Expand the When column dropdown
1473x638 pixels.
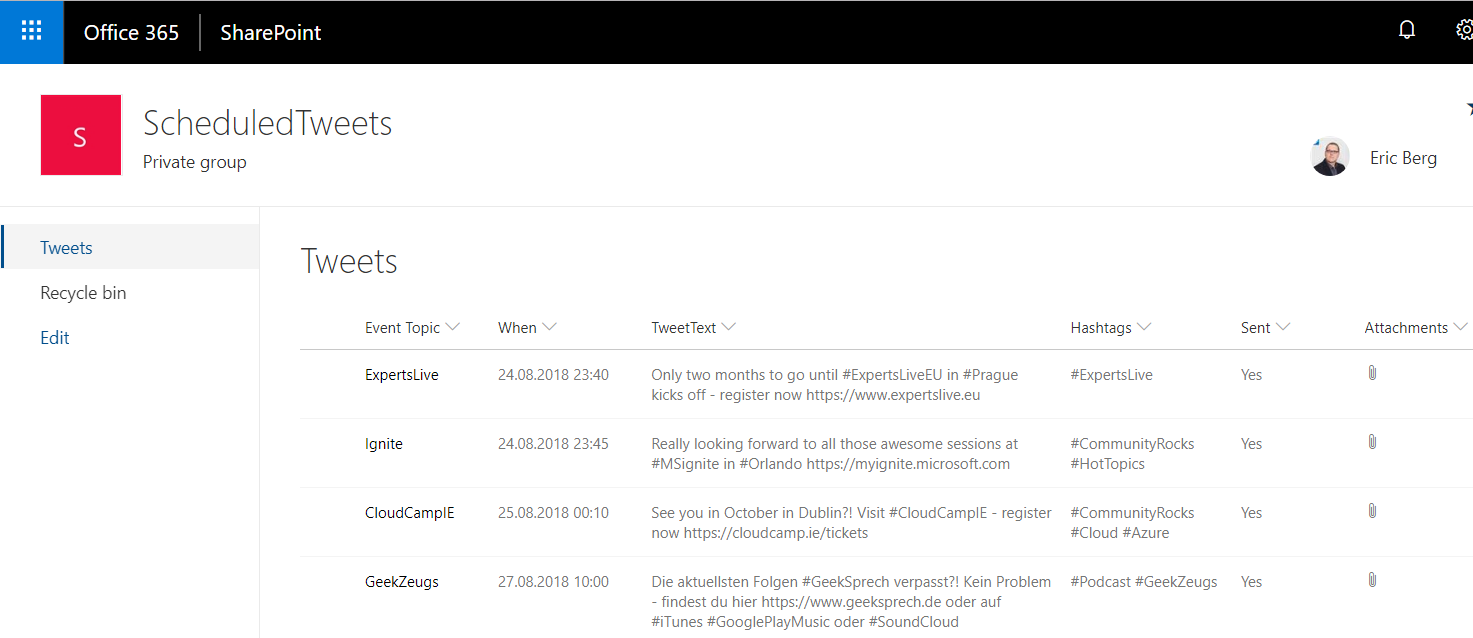pyautogui.click(x=549, y=327)
